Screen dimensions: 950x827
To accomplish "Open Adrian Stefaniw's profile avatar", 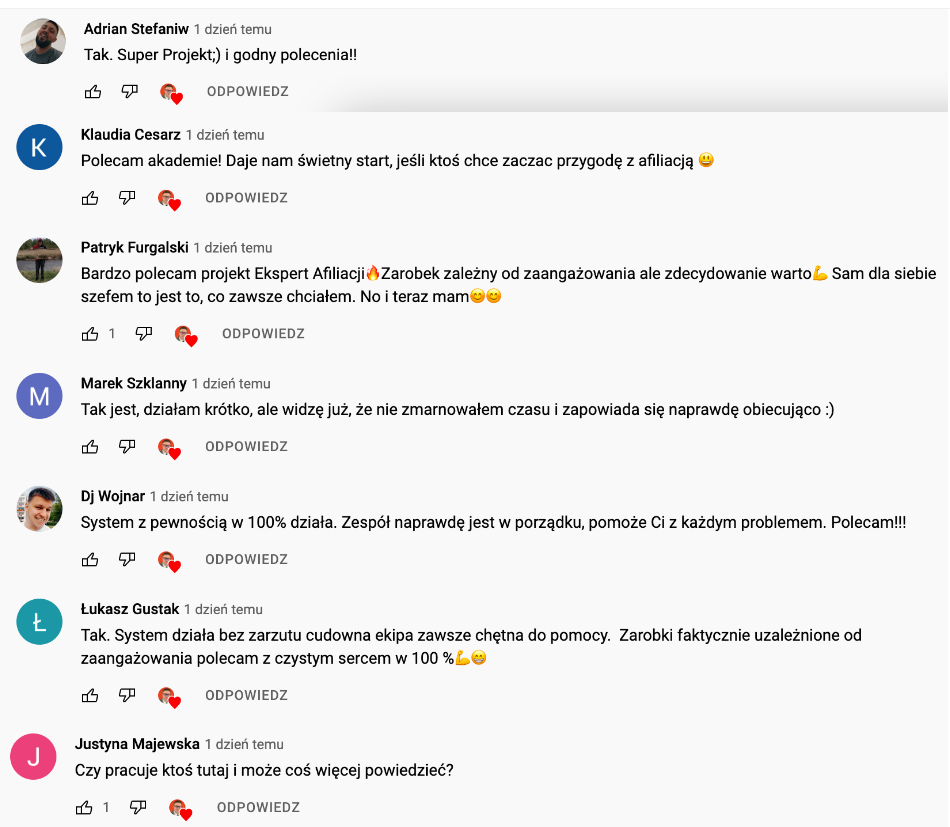I will pos(42,41).
